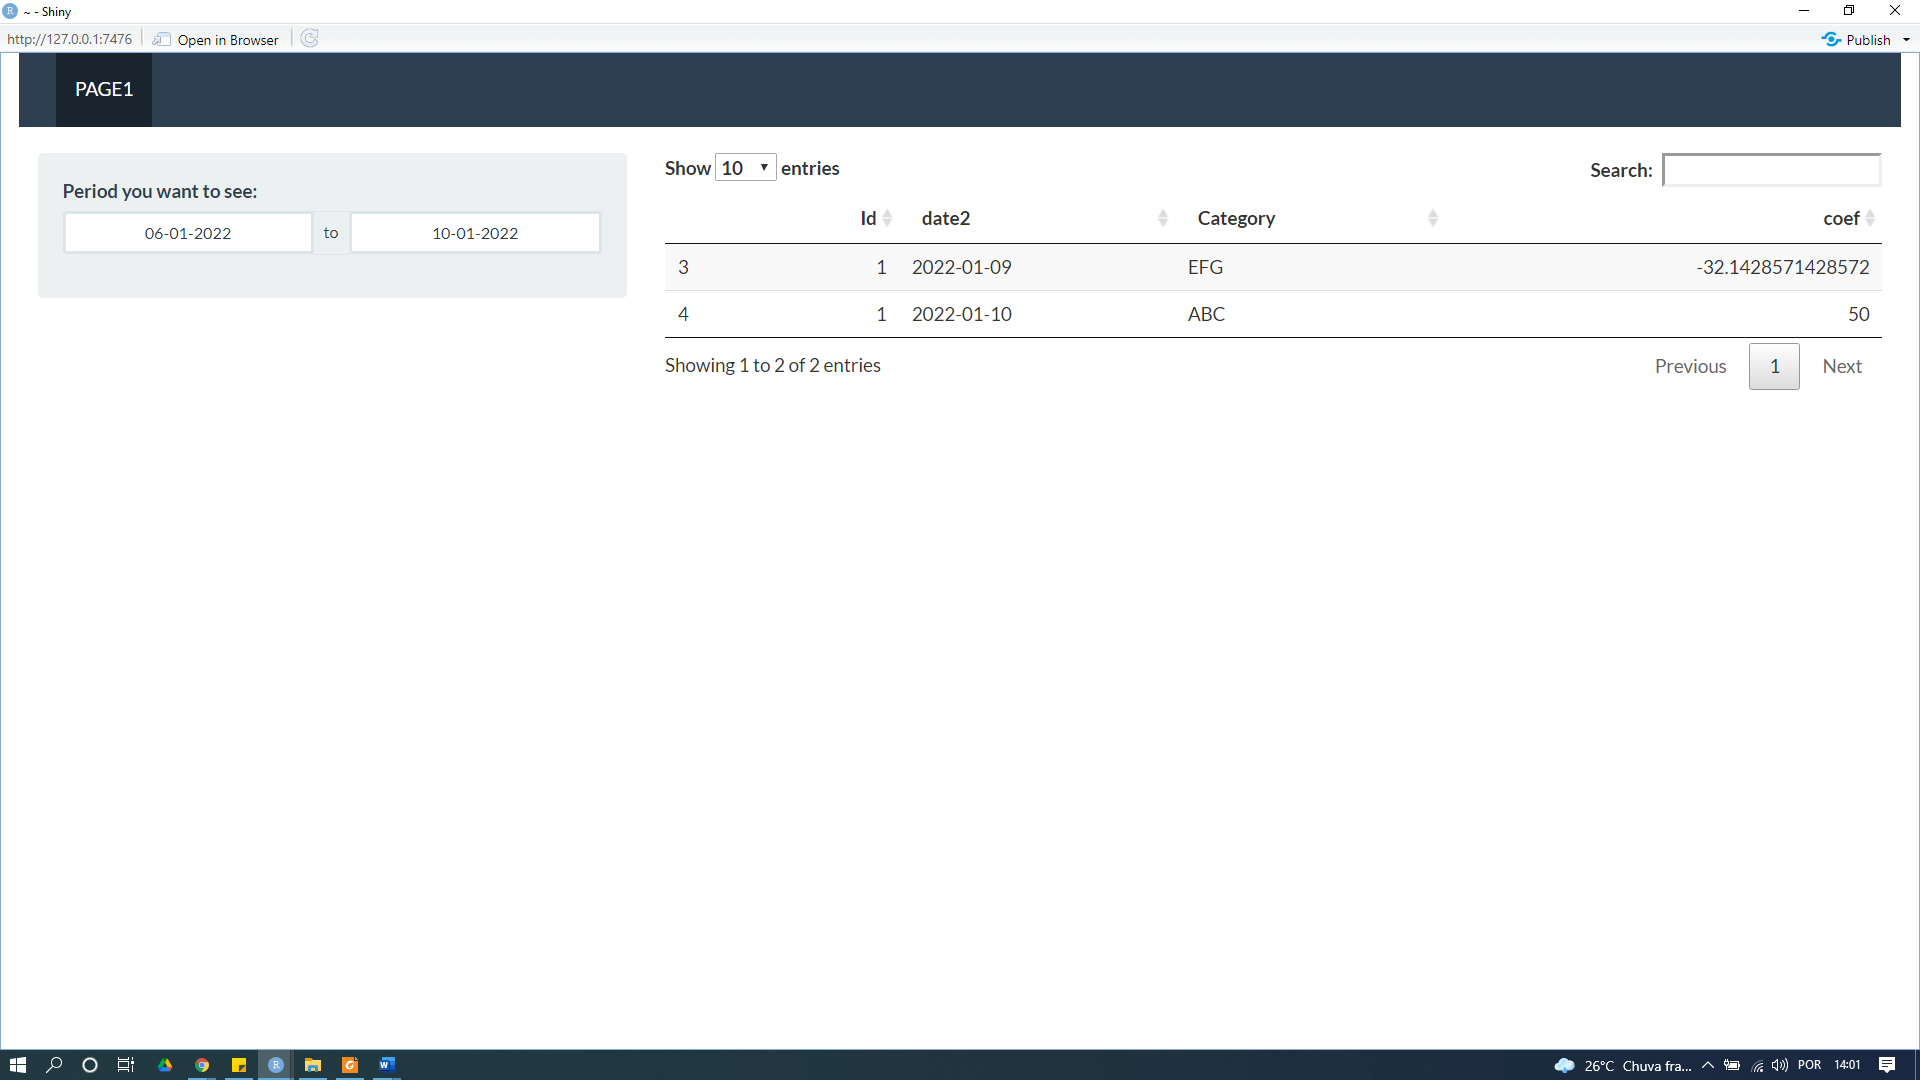The height and width of the screenshot is (1080, 1920).
Task: Sort table by date2 column arrows
Action: 1163,218
